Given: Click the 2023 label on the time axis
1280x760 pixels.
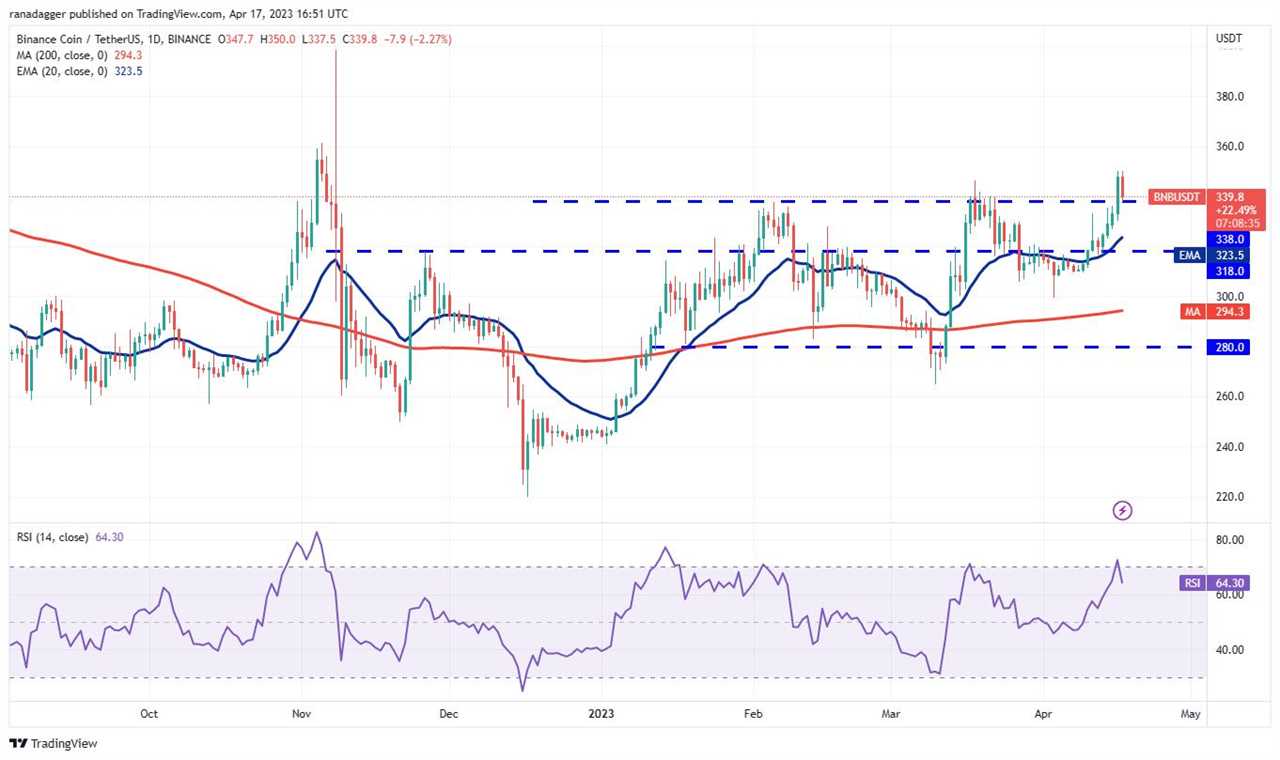Looking at the screenshot, I should [603, 714].
